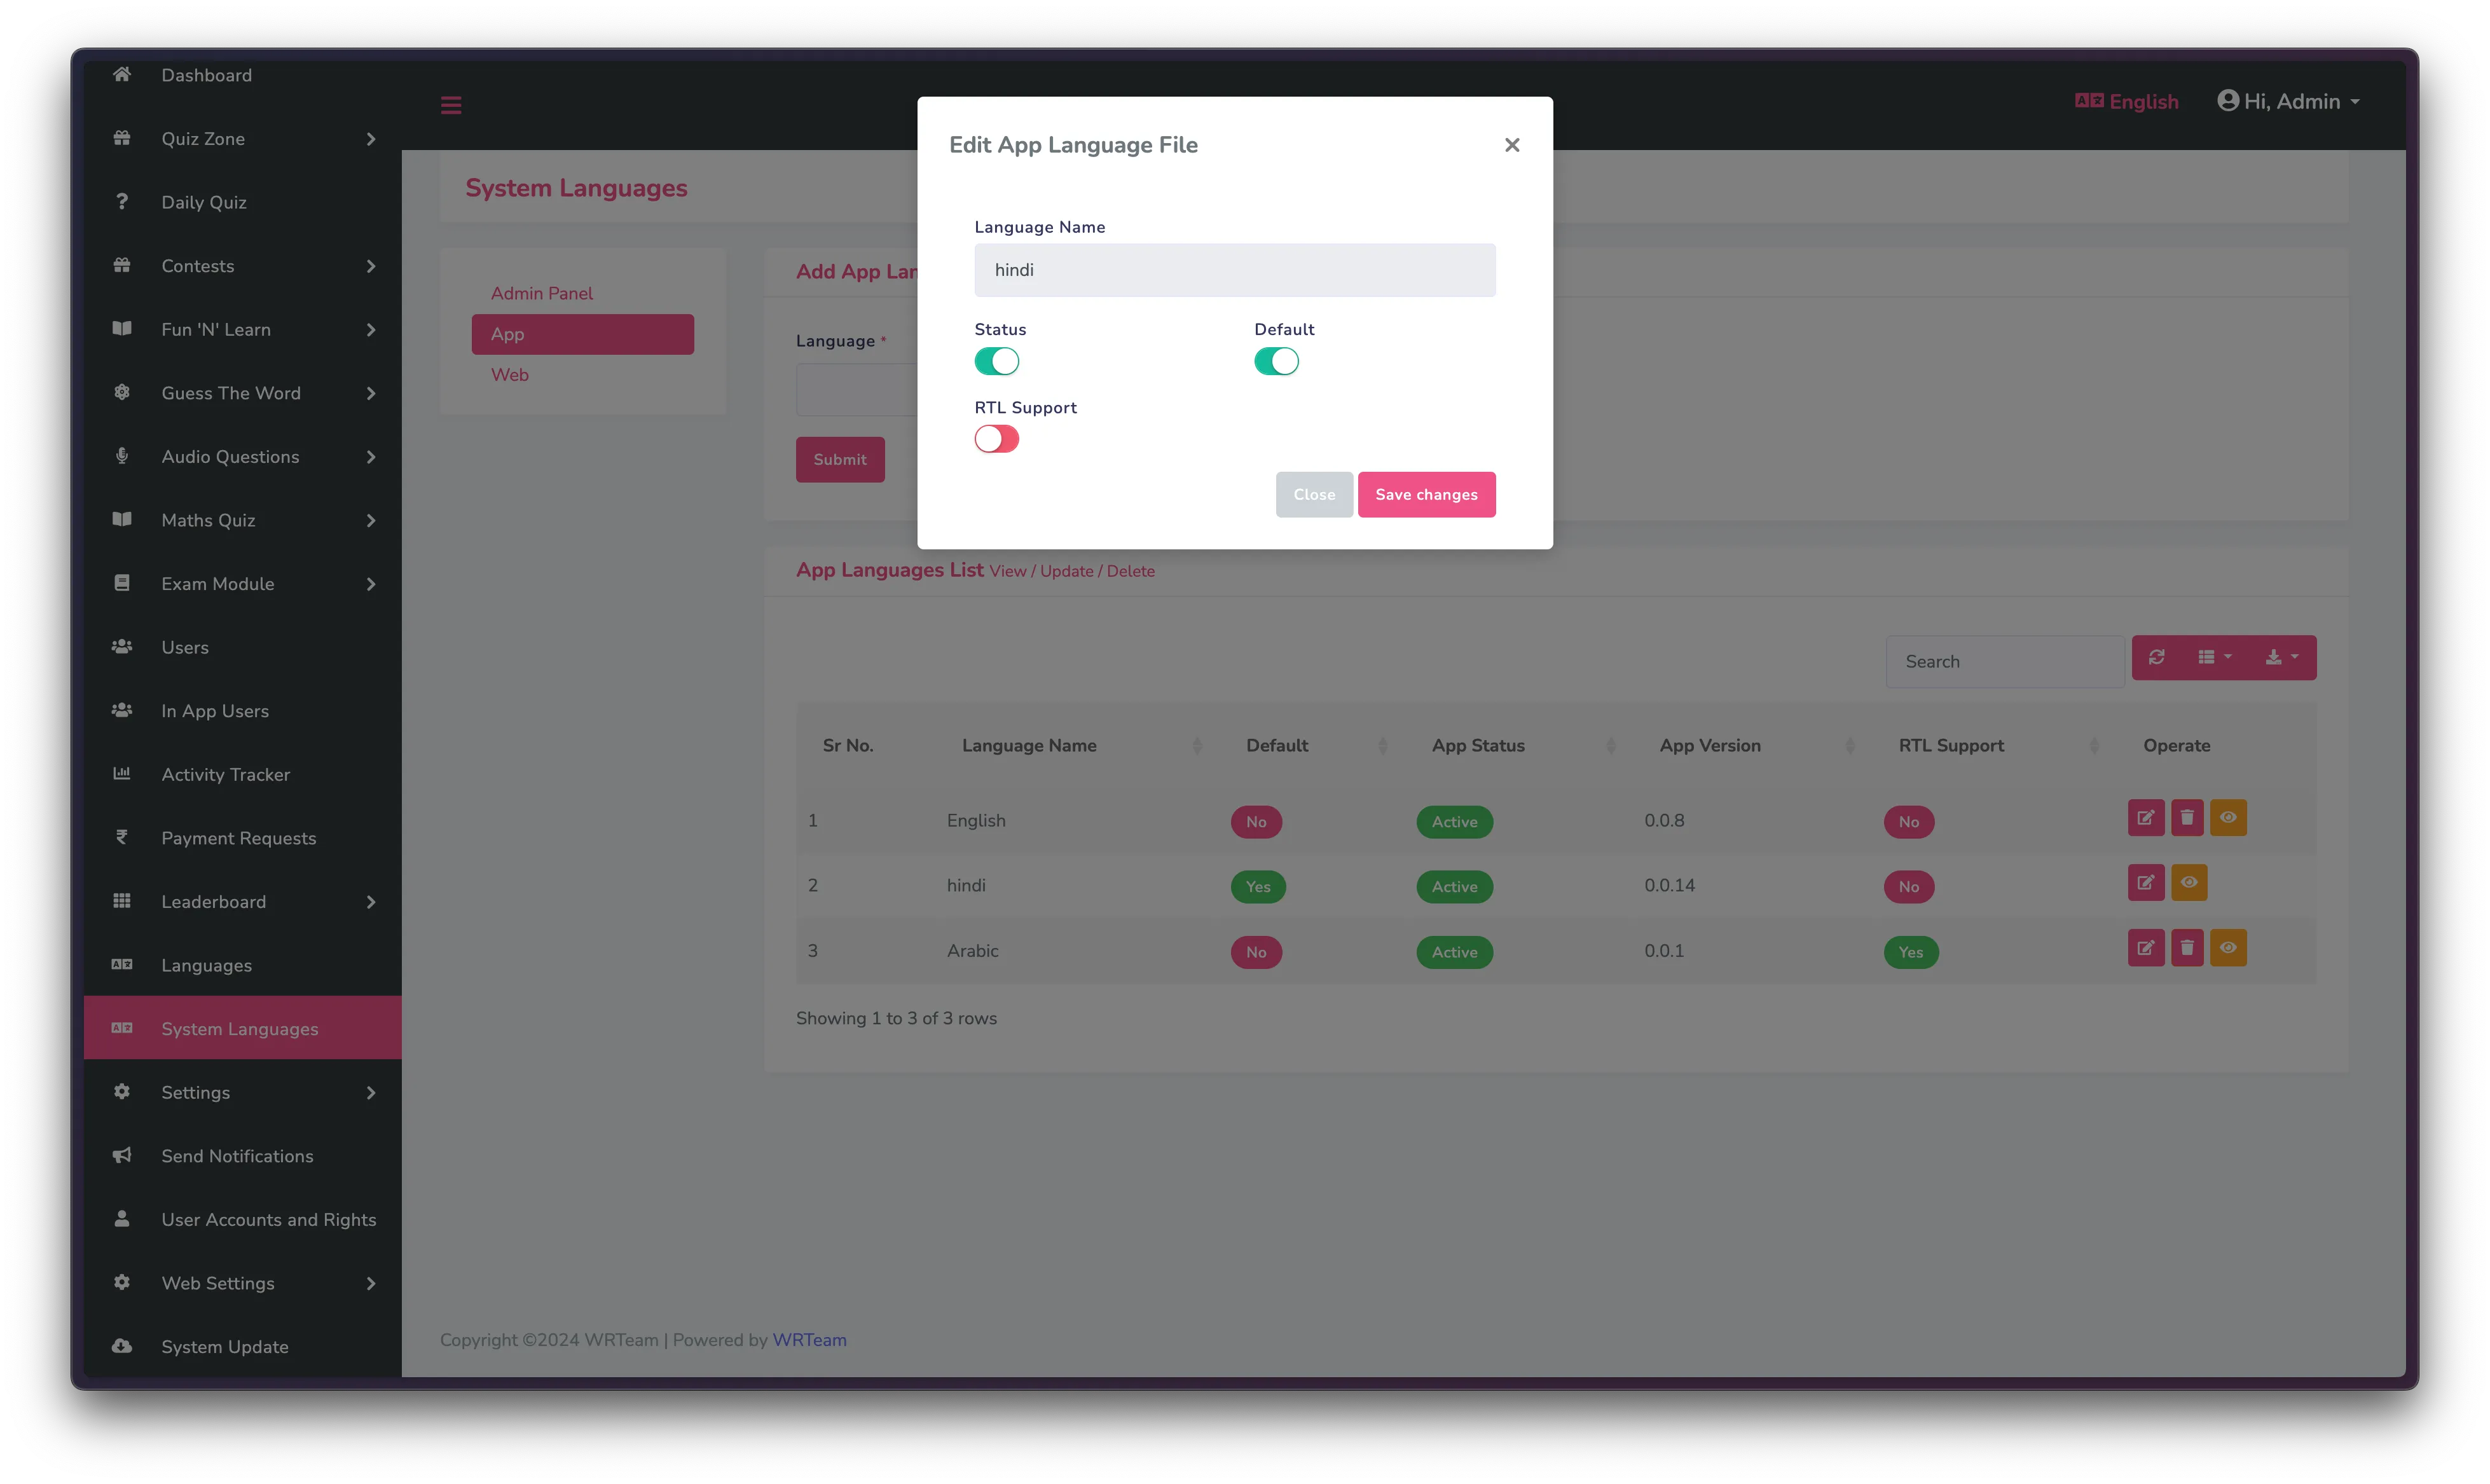The height and width of the screenshot is (1484, 2490).
Task: Click the refresh table icon button
Action: coord(2156,657)
